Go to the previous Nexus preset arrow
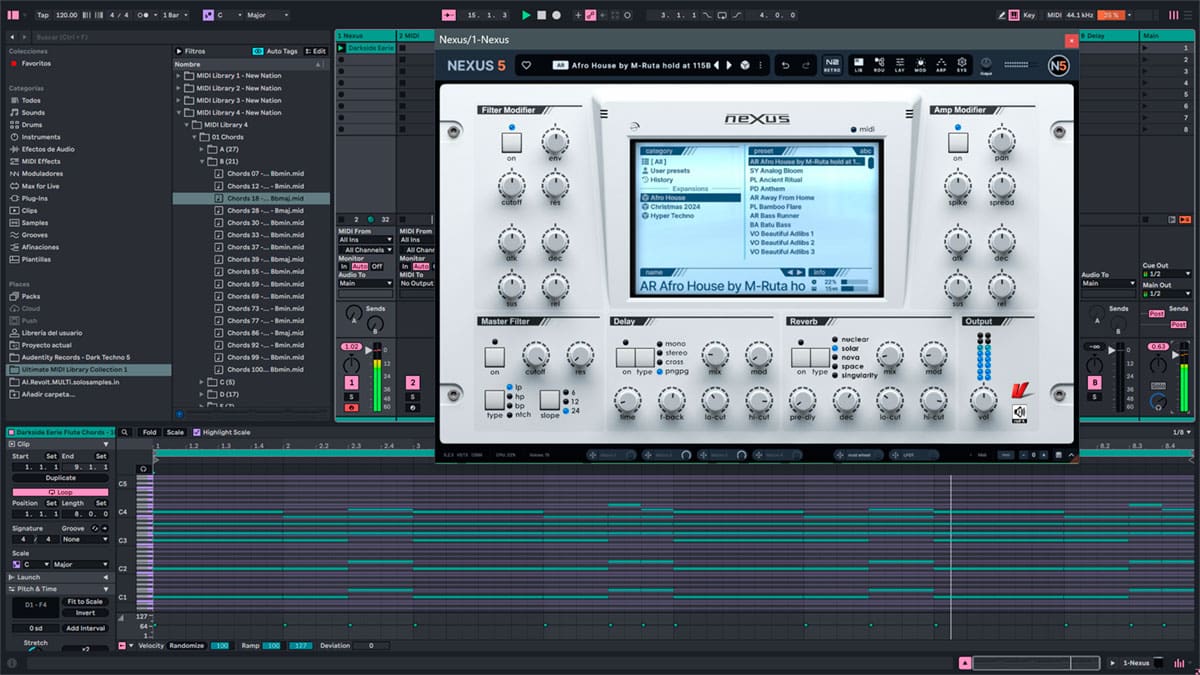This screenshot has width=1200, height=675. point(716,66)
